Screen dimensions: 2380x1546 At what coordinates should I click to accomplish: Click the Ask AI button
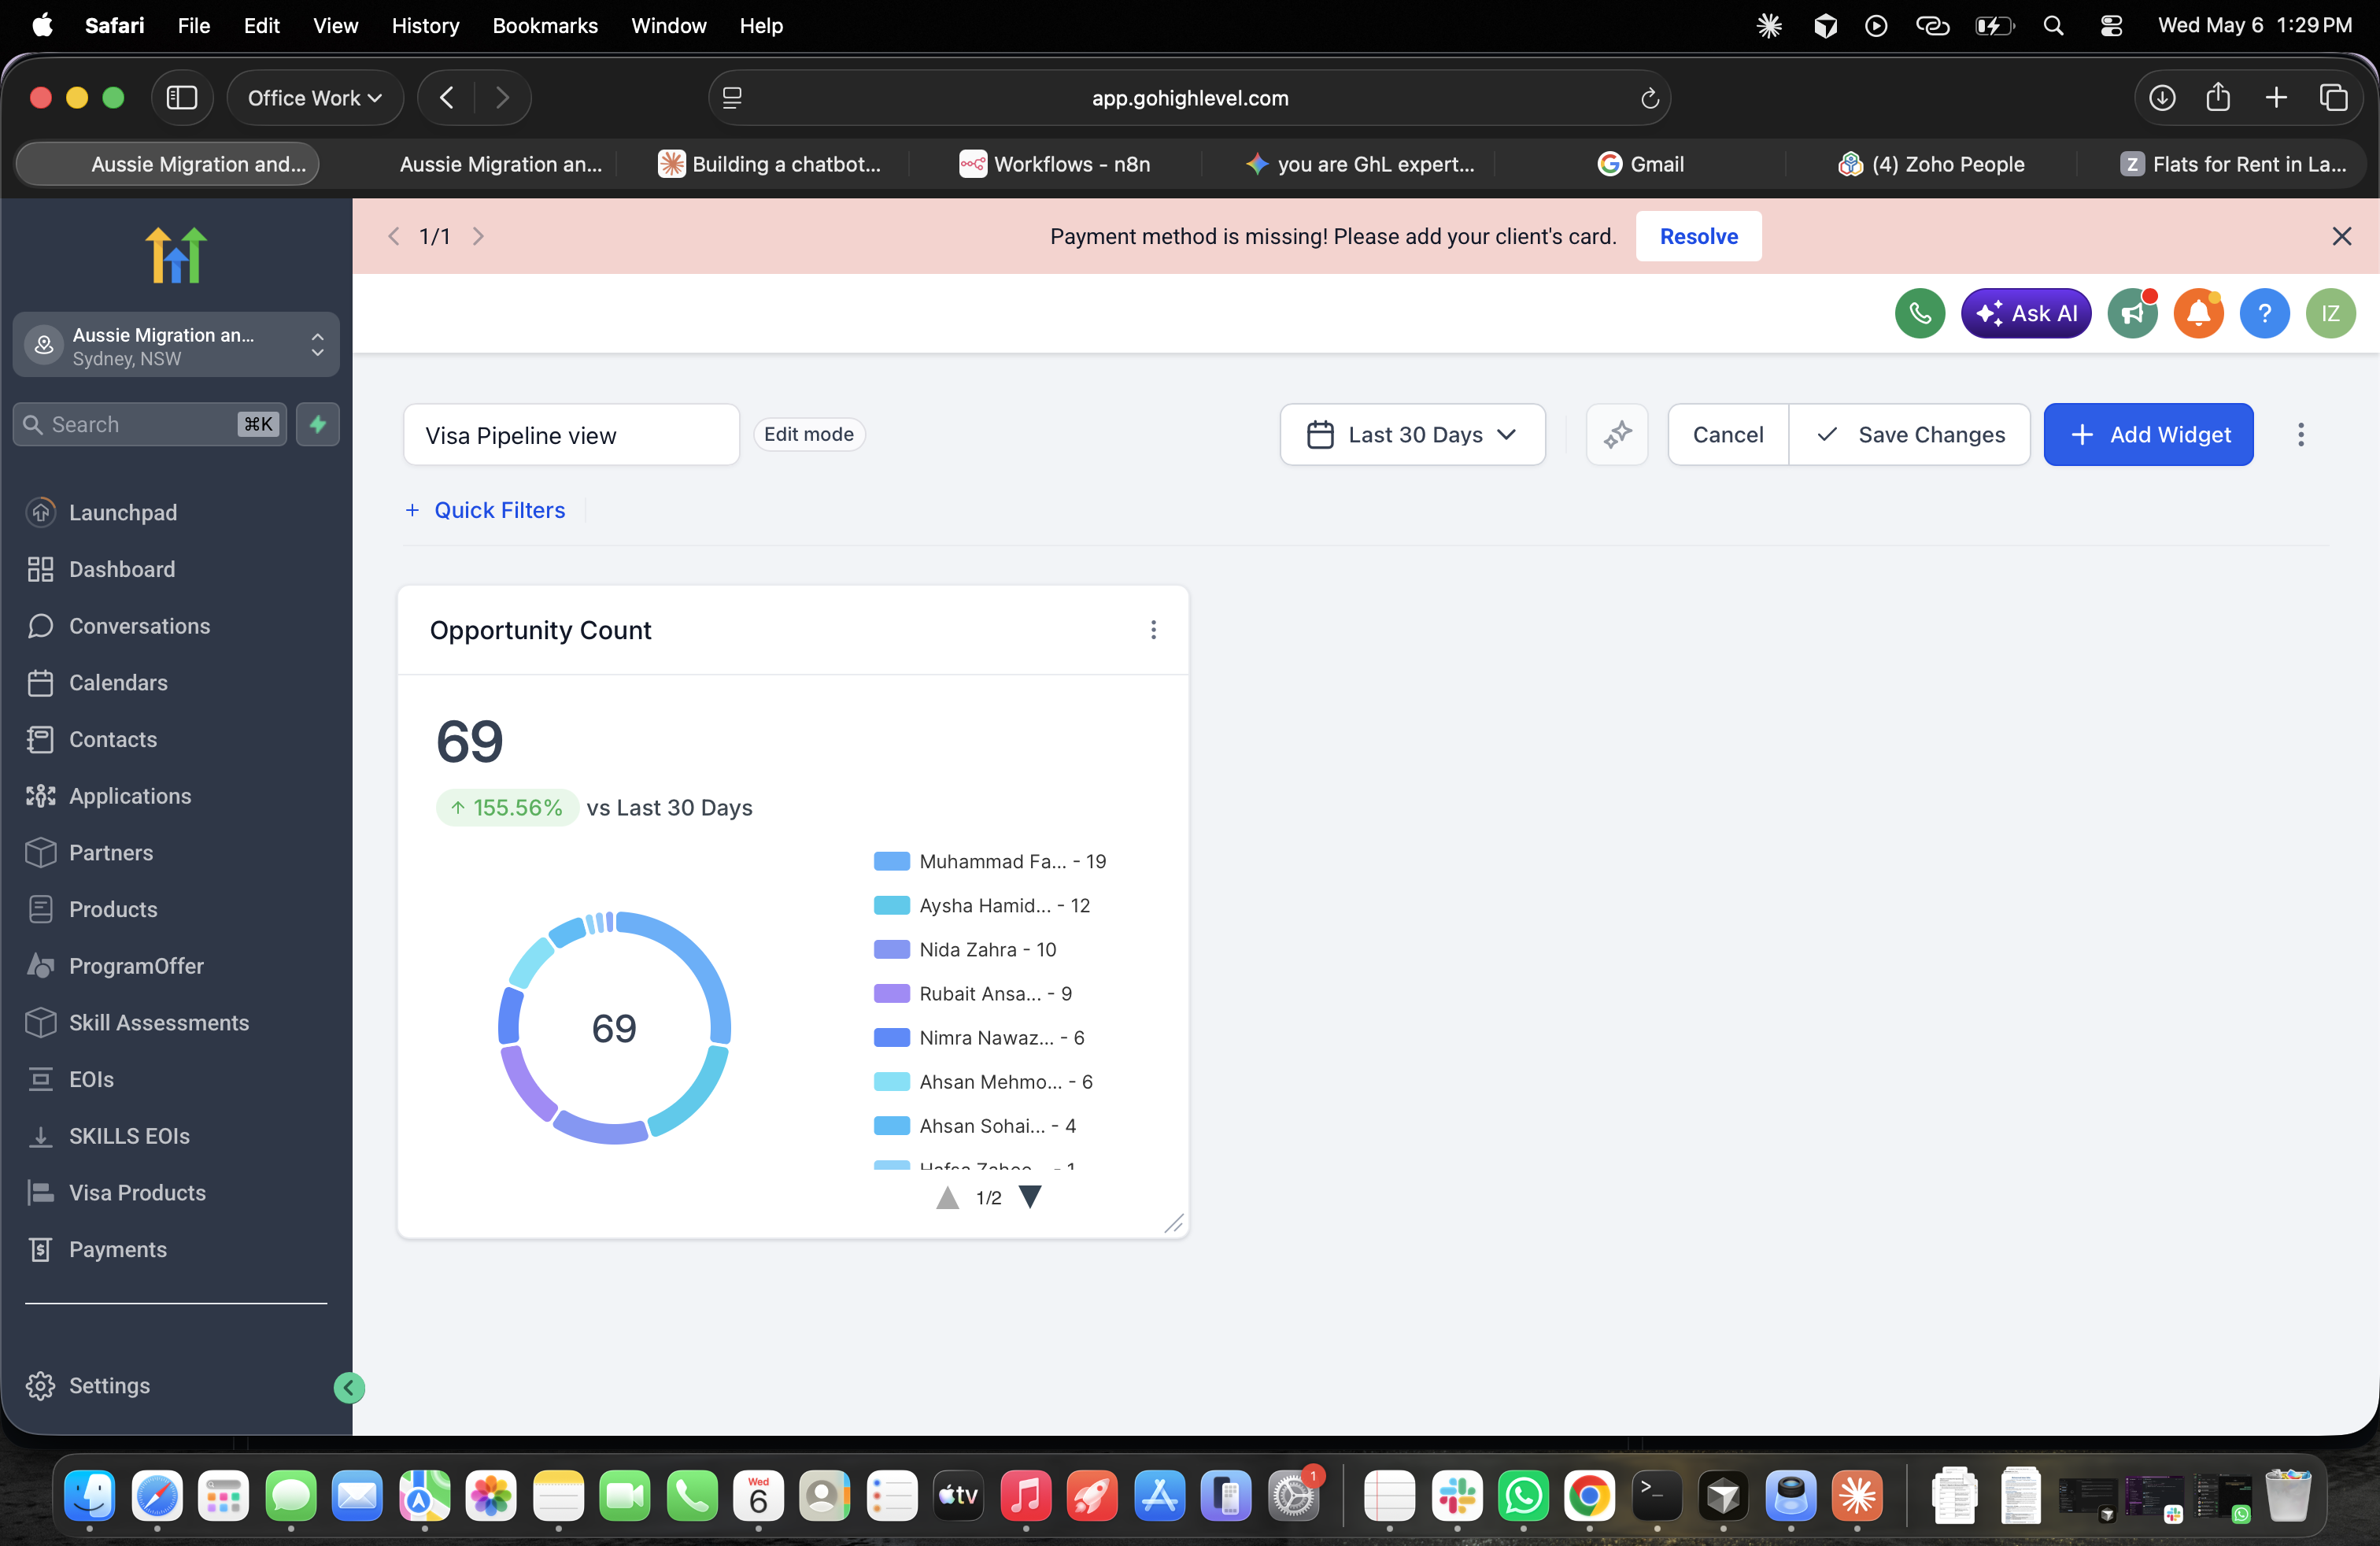[x=2026, y=314]
